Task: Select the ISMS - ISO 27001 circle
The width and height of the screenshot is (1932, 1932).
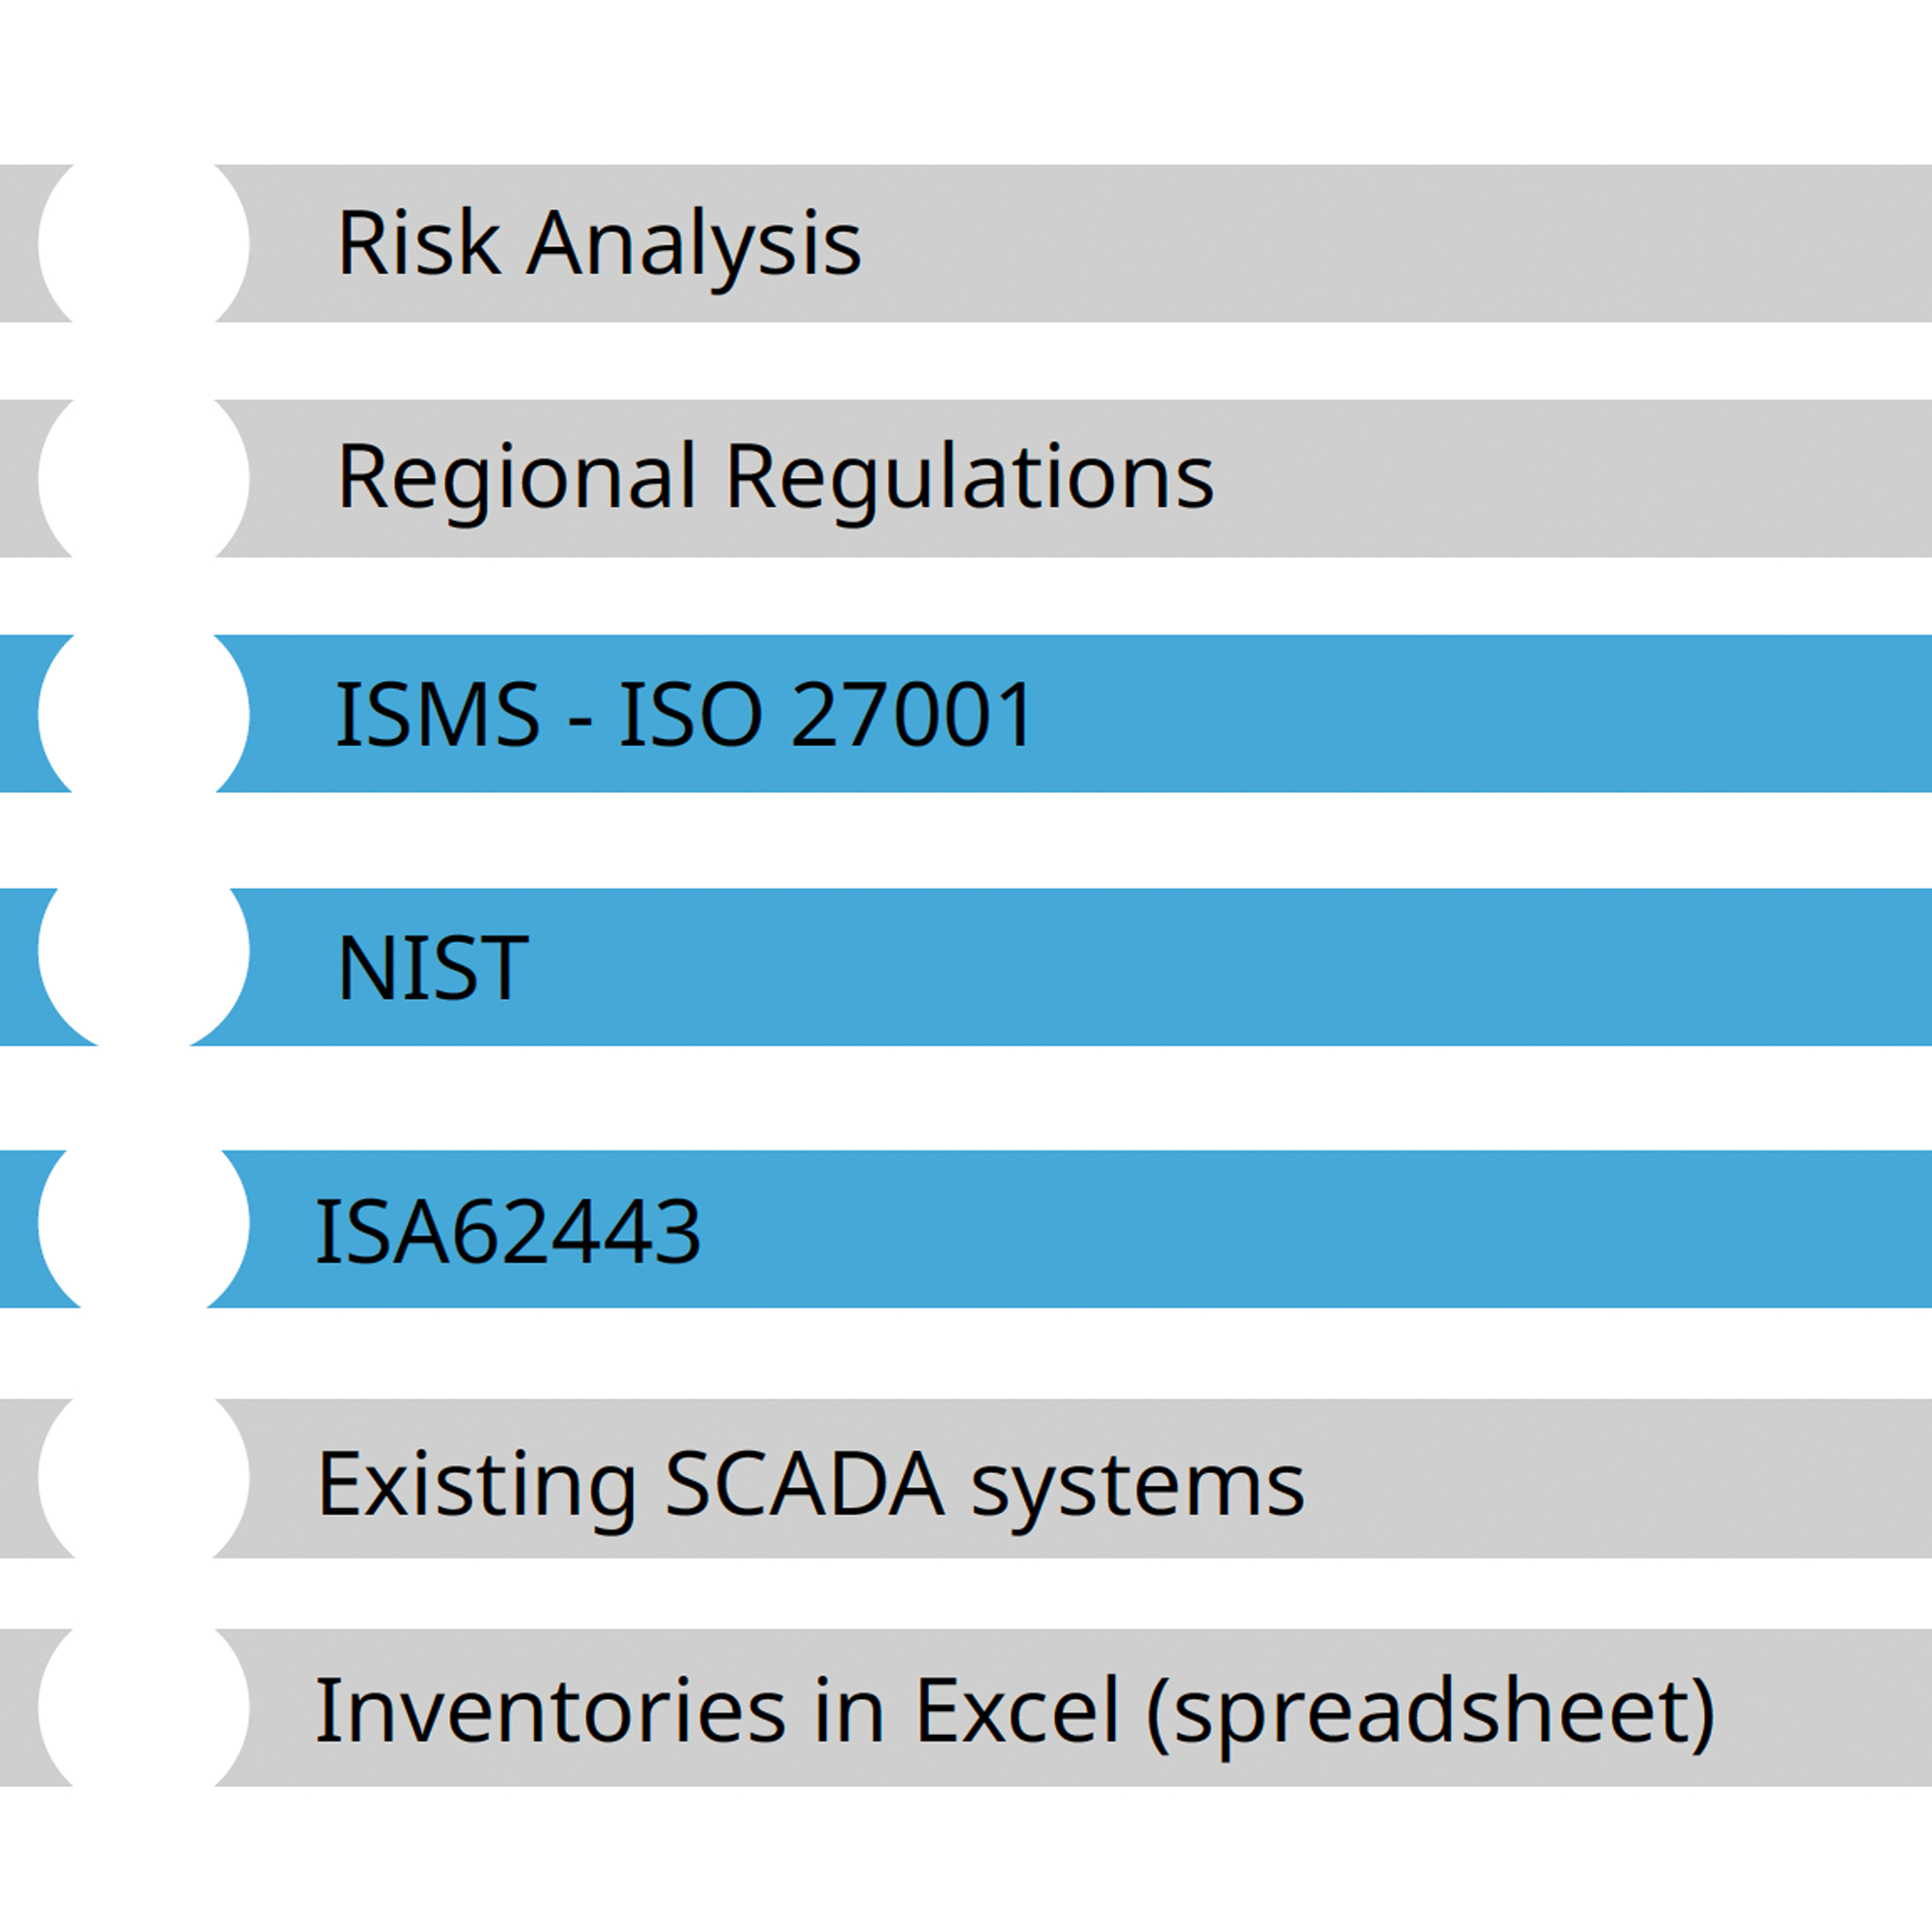Action: pyautogui.click(x=143, y=714)
